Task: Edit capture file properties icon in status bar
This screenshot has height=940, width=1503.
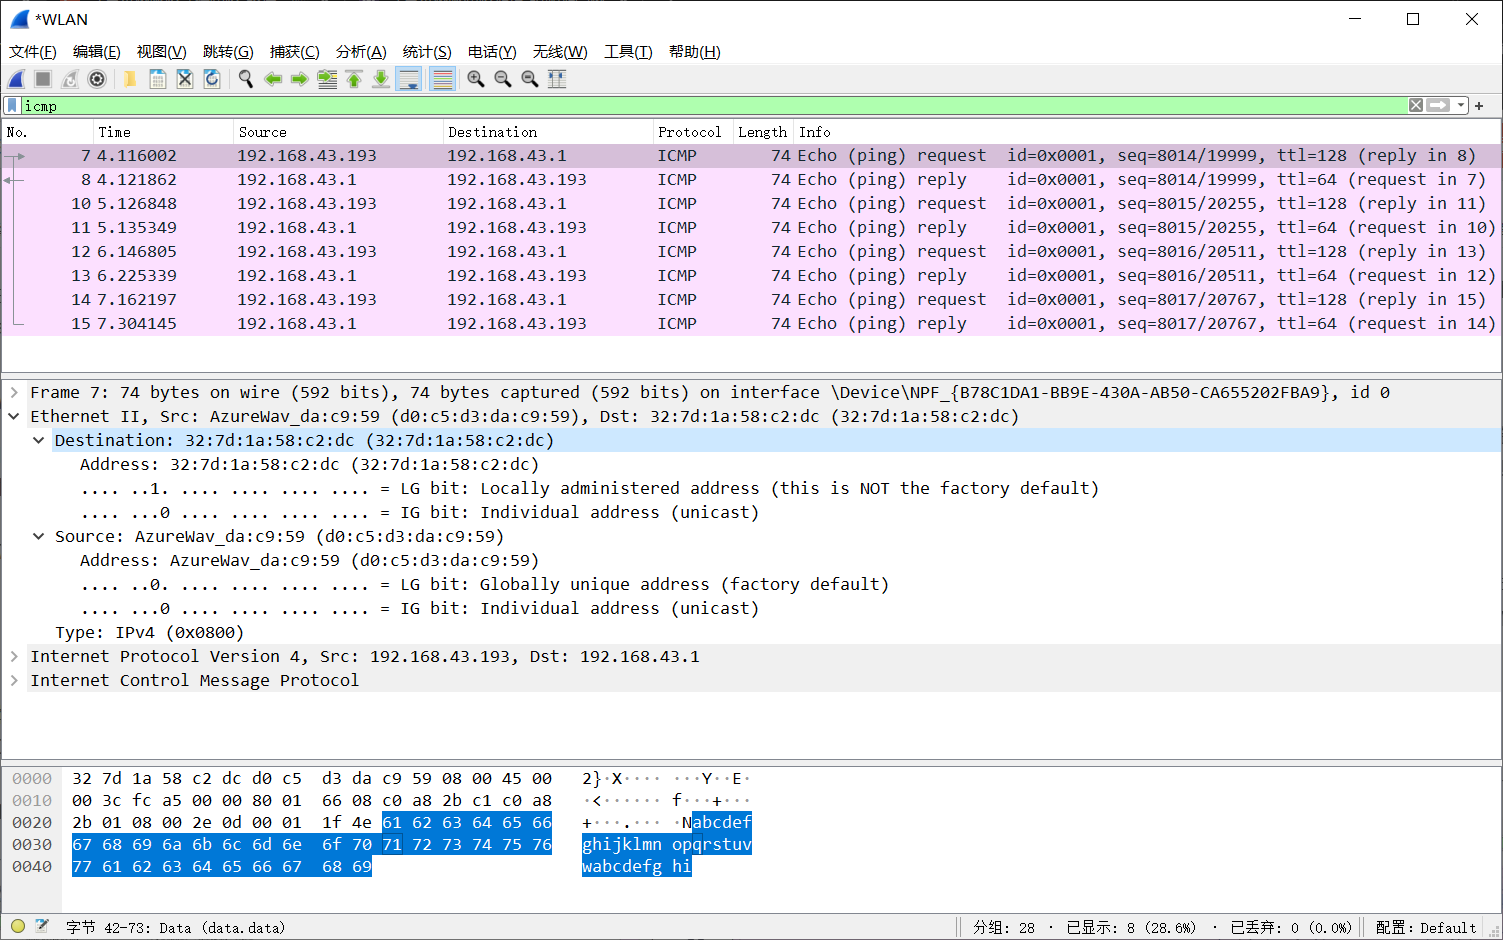Action: coord(42,927)
